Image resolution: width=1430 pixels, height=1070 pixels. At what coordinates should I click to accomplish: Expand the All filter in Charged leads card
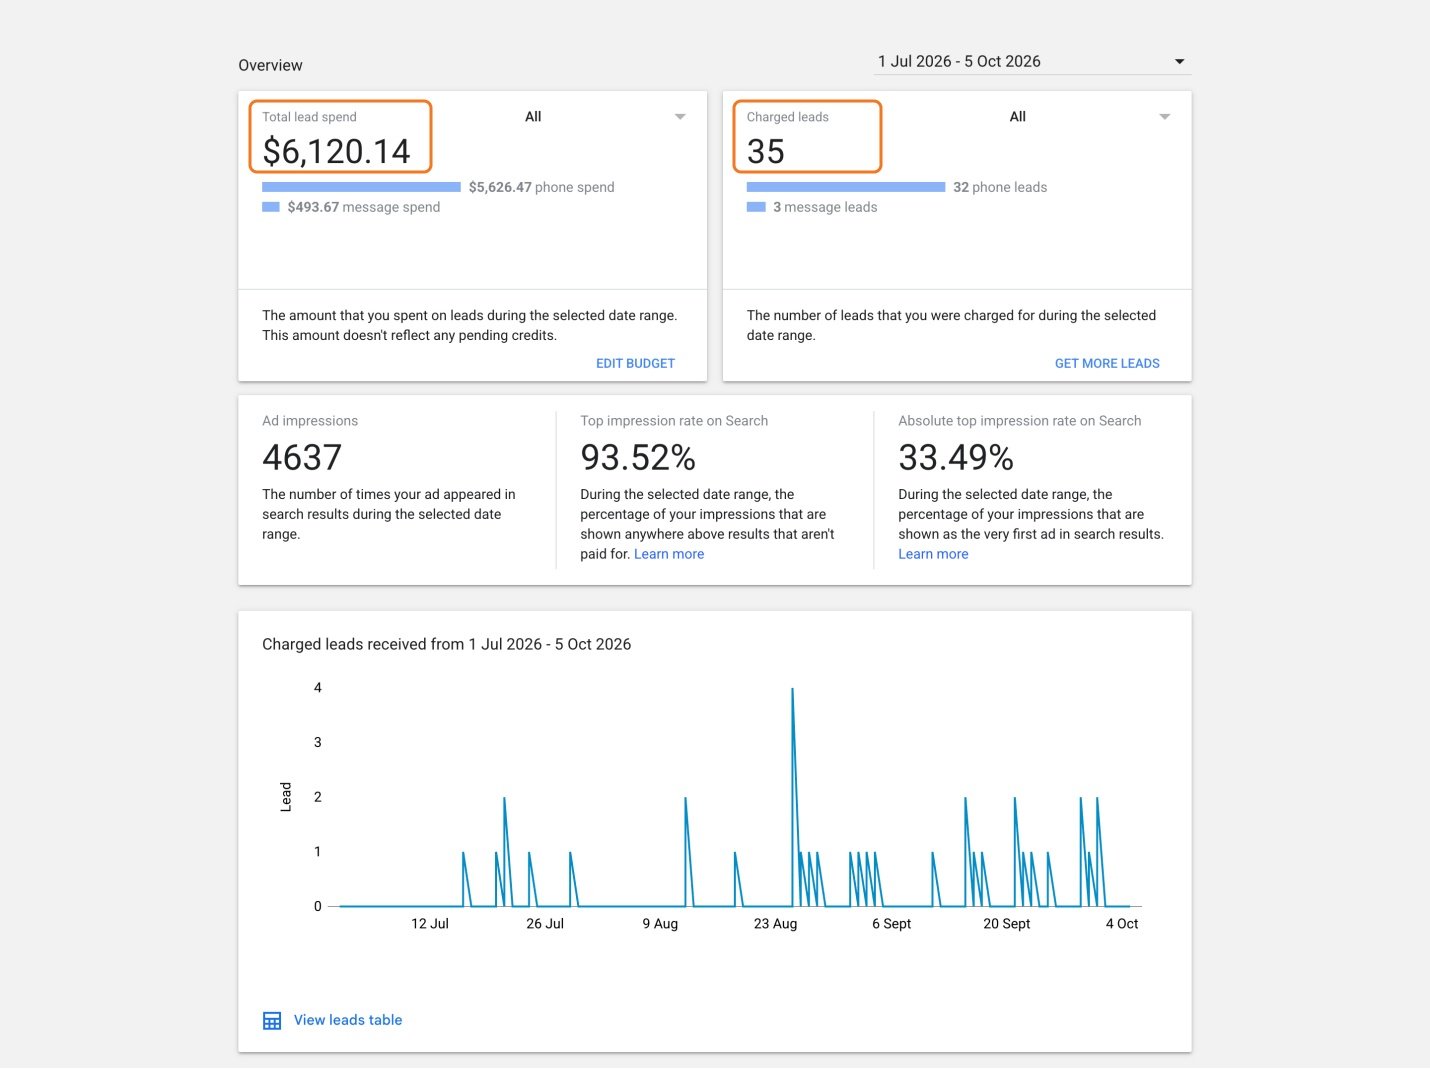1090,117
